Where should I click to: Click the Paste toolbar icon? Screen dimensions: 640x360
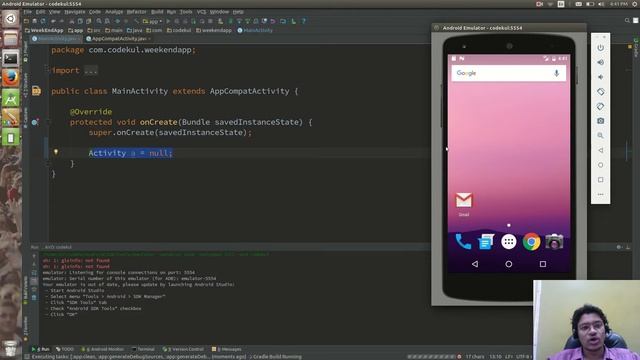tap(89, 21)
